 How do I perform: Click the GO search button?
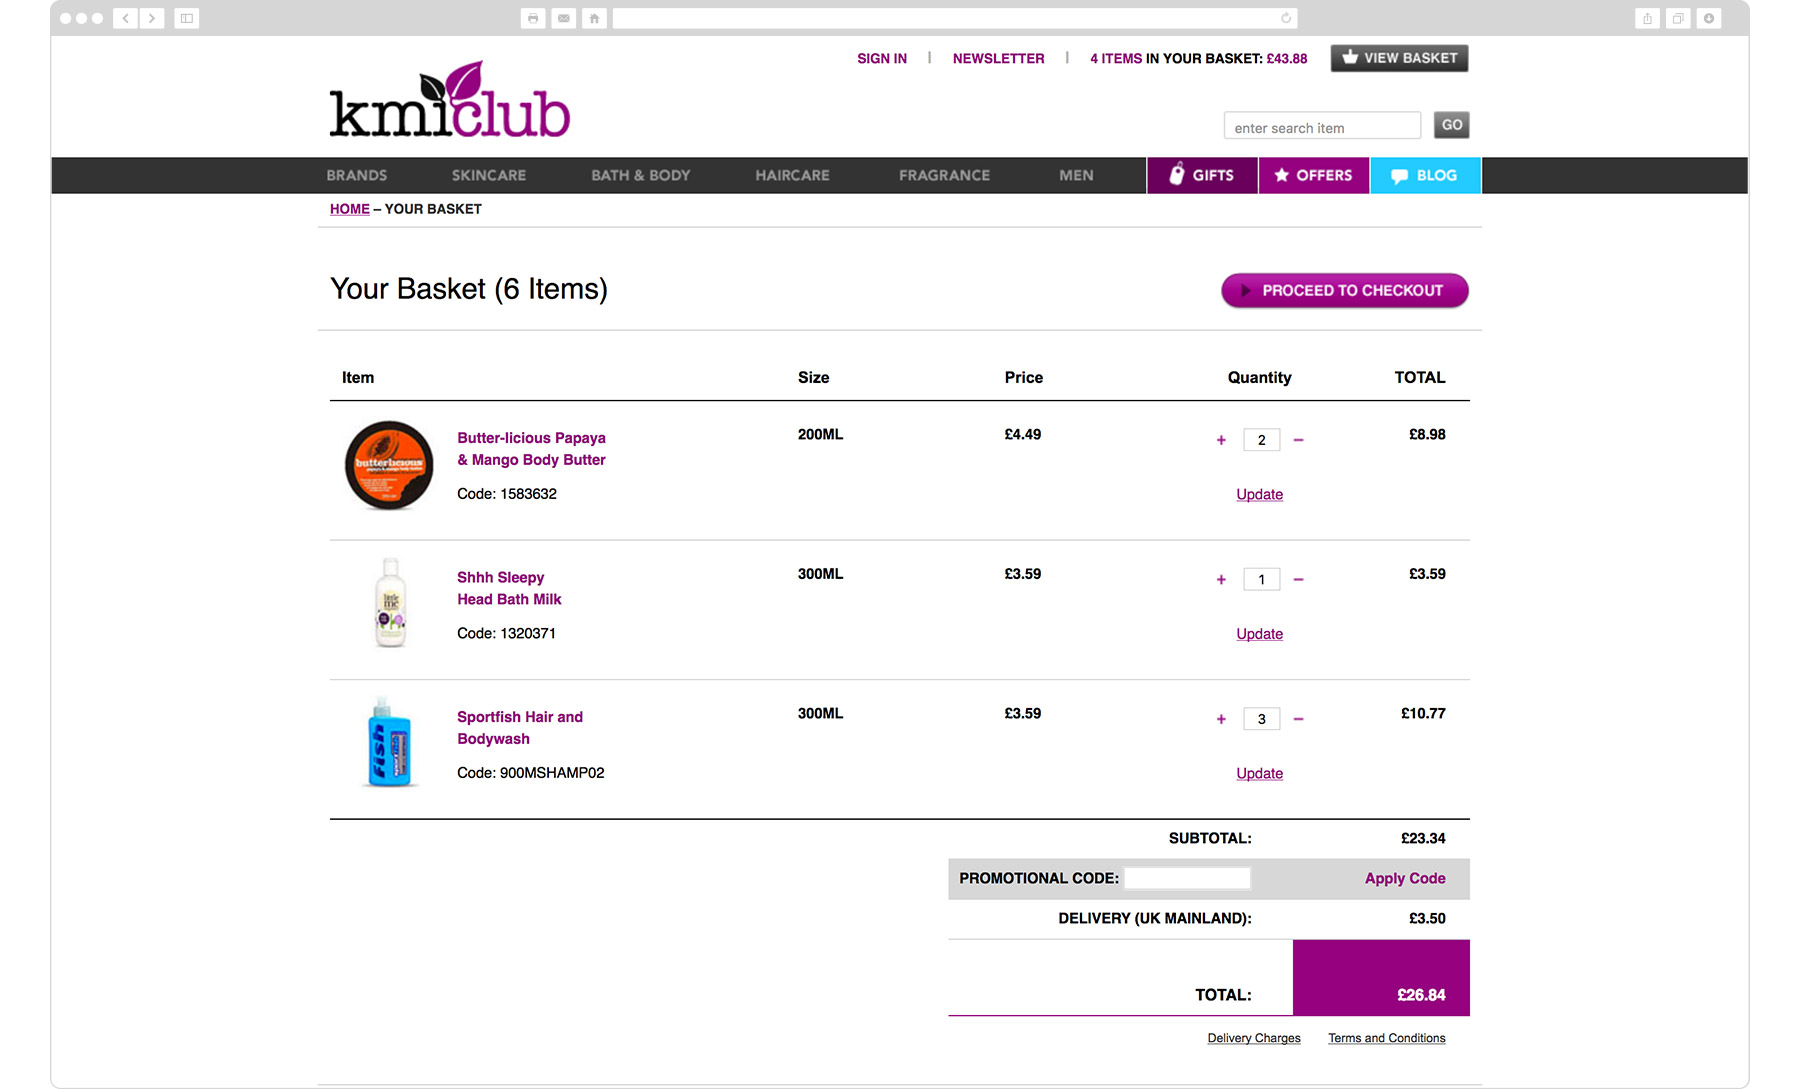(1451, 125)
